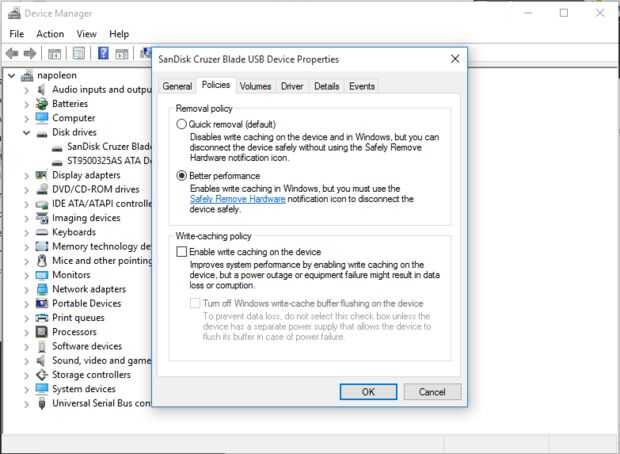Toggle the show/hide action pane toolbar icon
This screenshot has width=620, height=454.
click(x=122, y=53)
